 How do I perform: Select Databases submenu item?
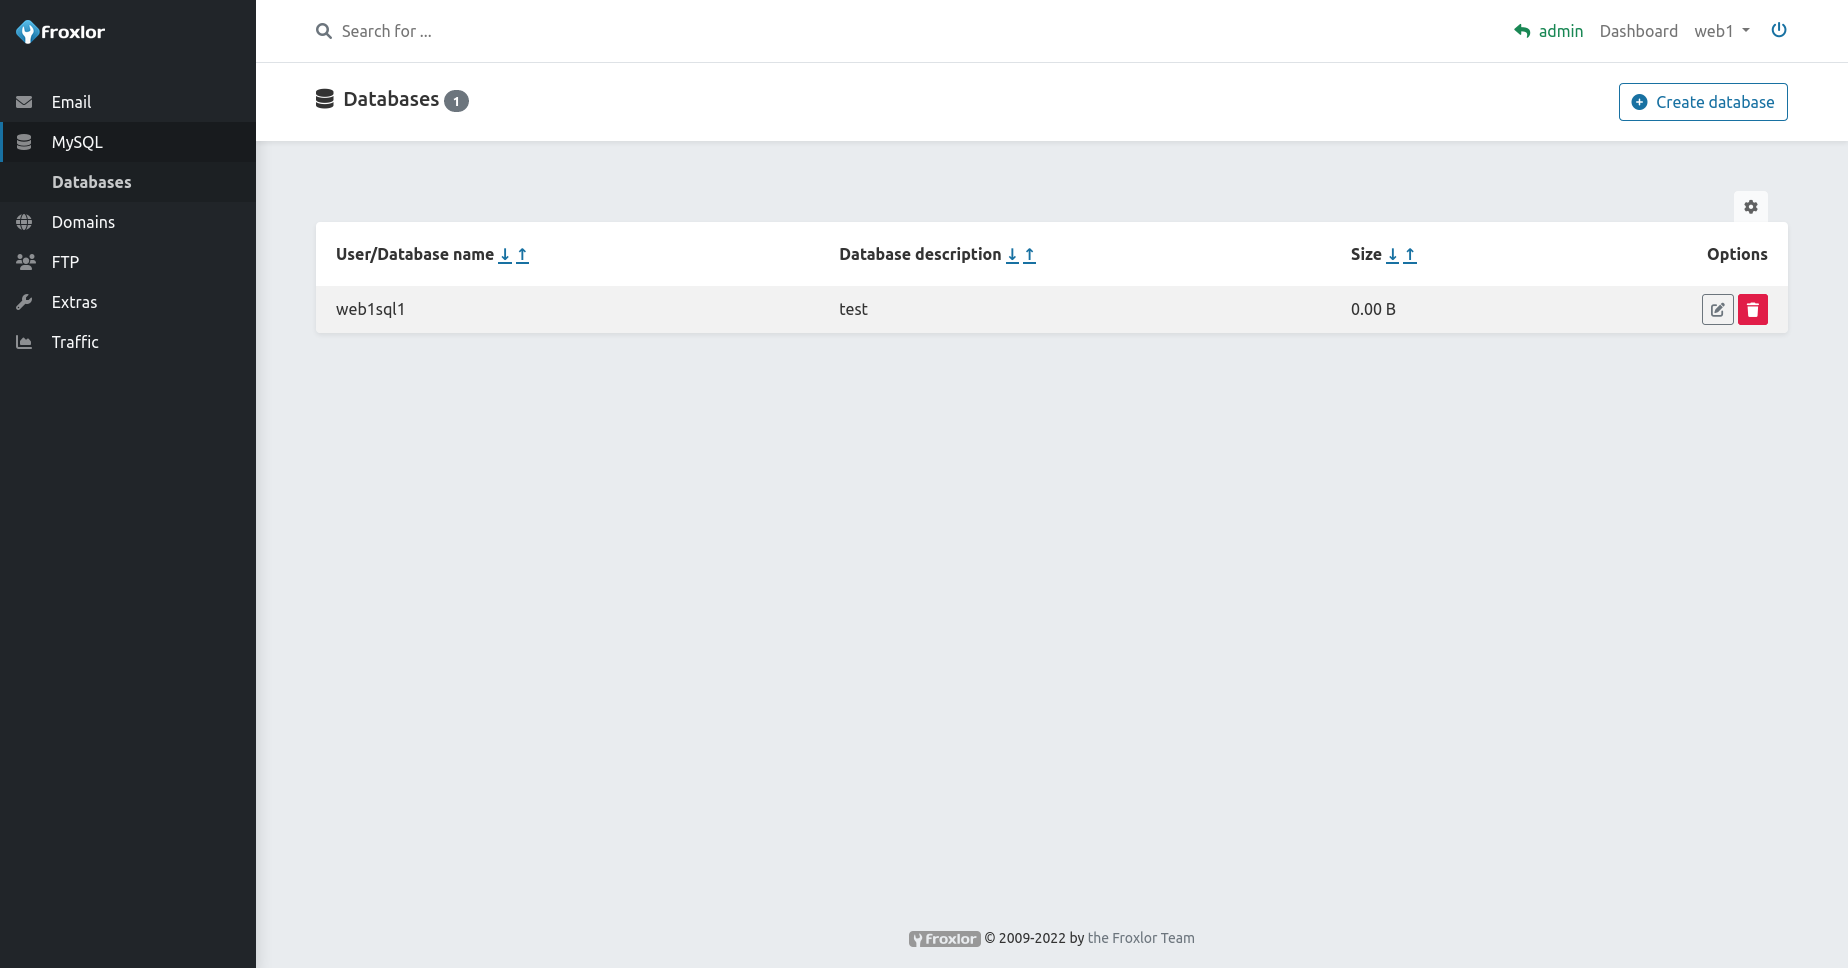point(91,182)
